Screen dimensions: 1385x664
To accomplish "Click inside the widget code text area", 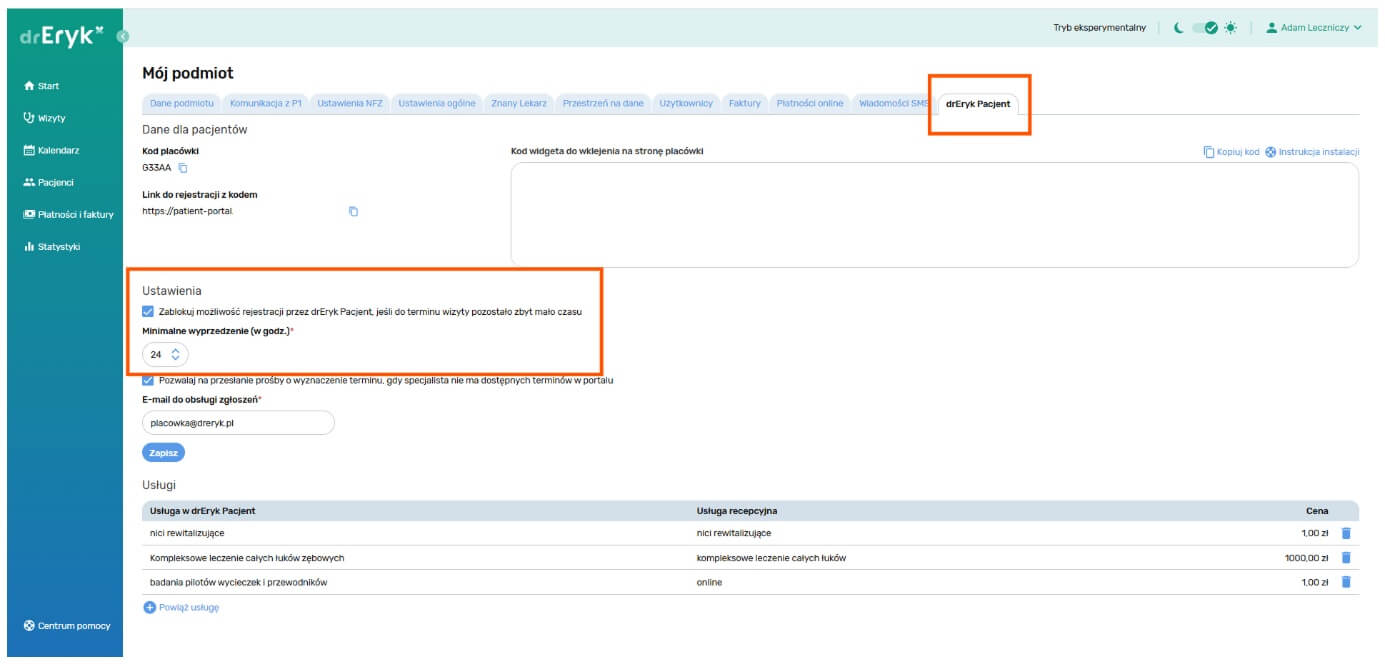I will point(934,214).
